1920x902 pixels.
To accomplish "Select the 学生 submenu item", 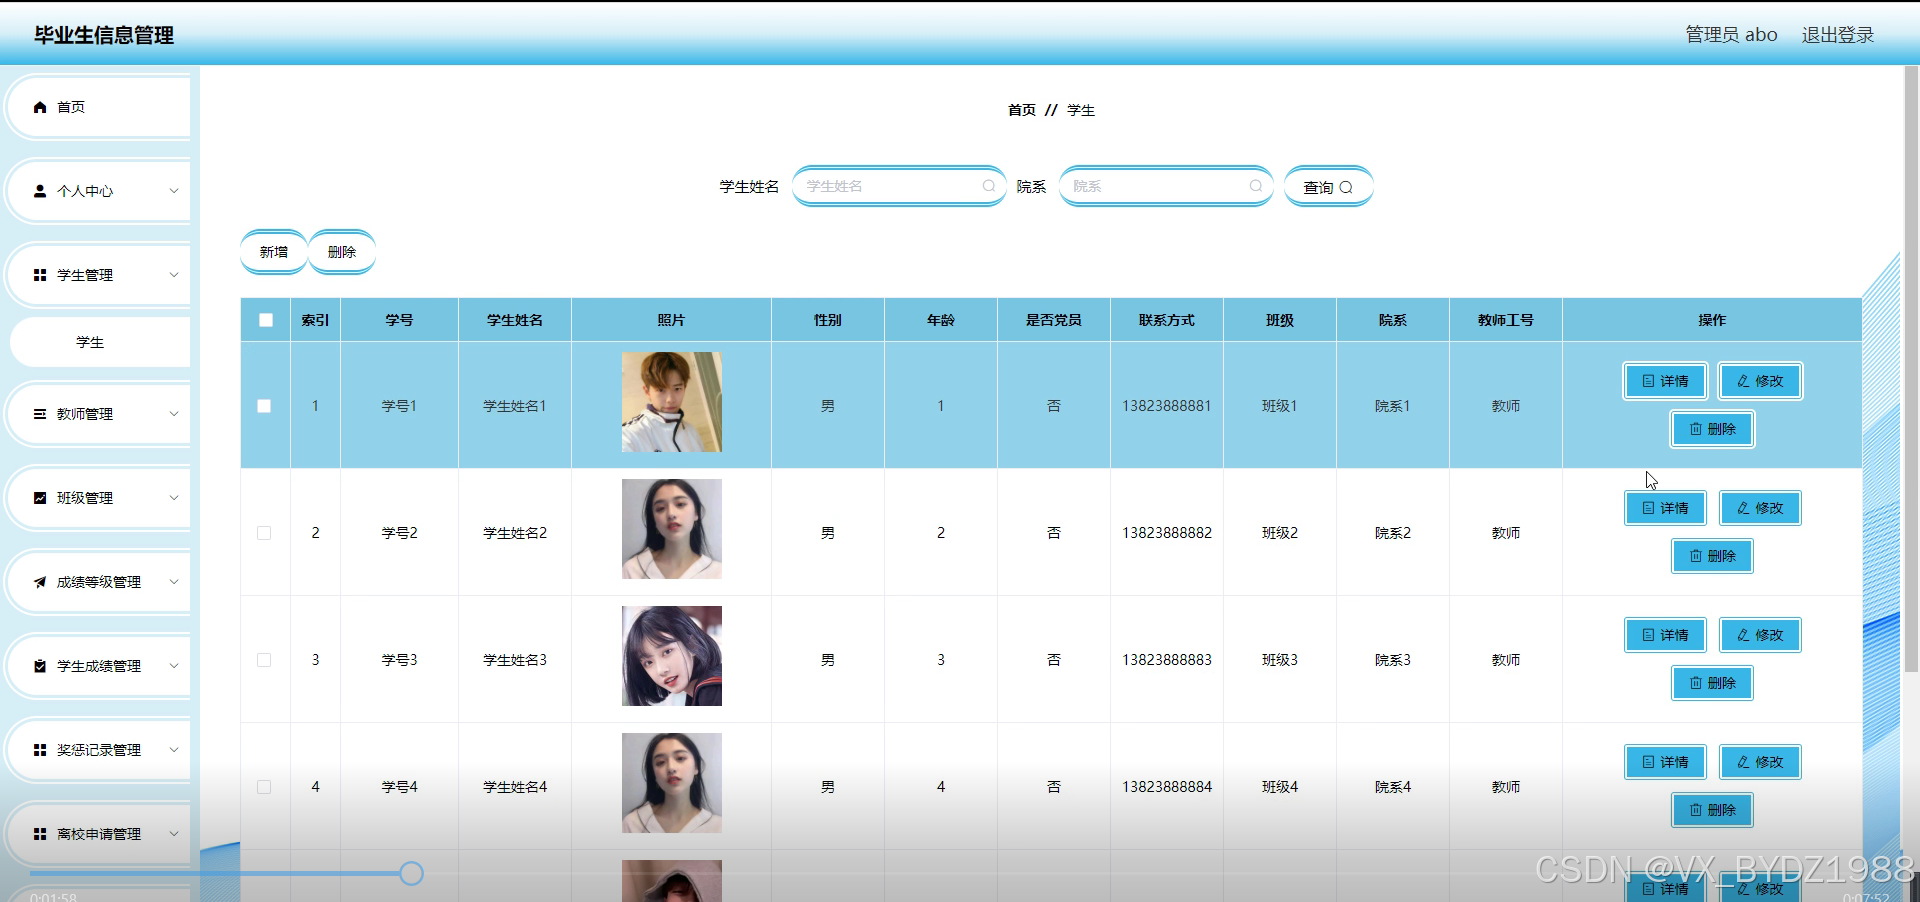I will pos(100,342).
